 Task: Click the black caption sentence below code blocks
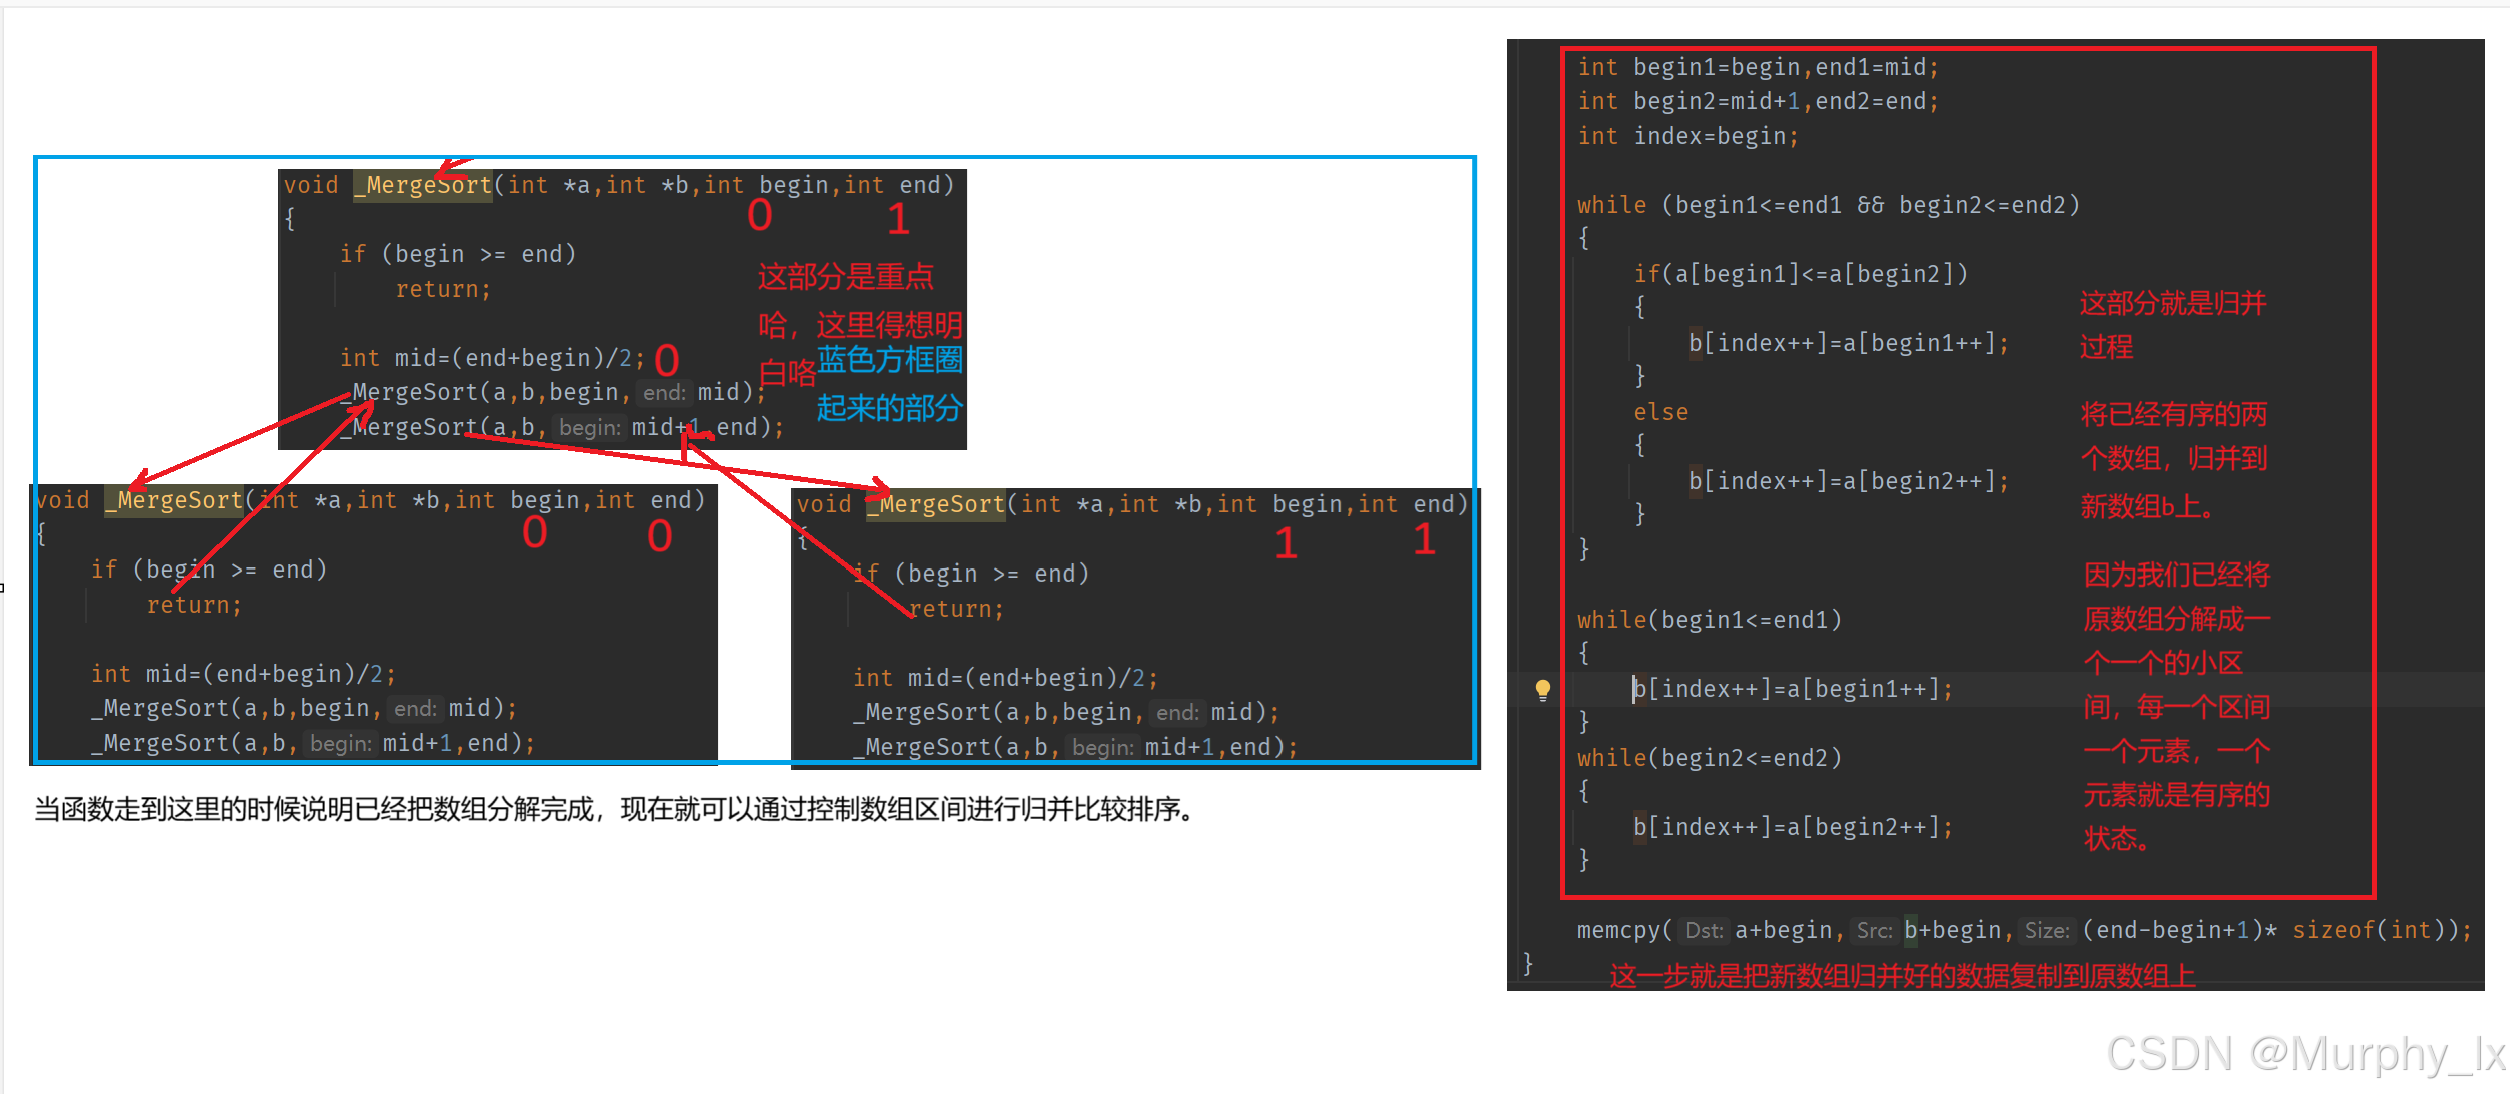pyautogui.click(x=614, y=809)
